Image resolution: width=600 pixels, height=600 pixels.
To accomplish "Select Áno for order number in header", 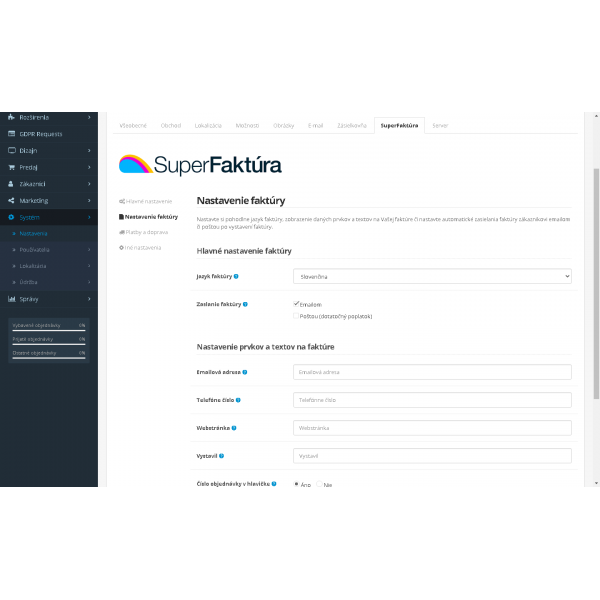I will 296,484.
